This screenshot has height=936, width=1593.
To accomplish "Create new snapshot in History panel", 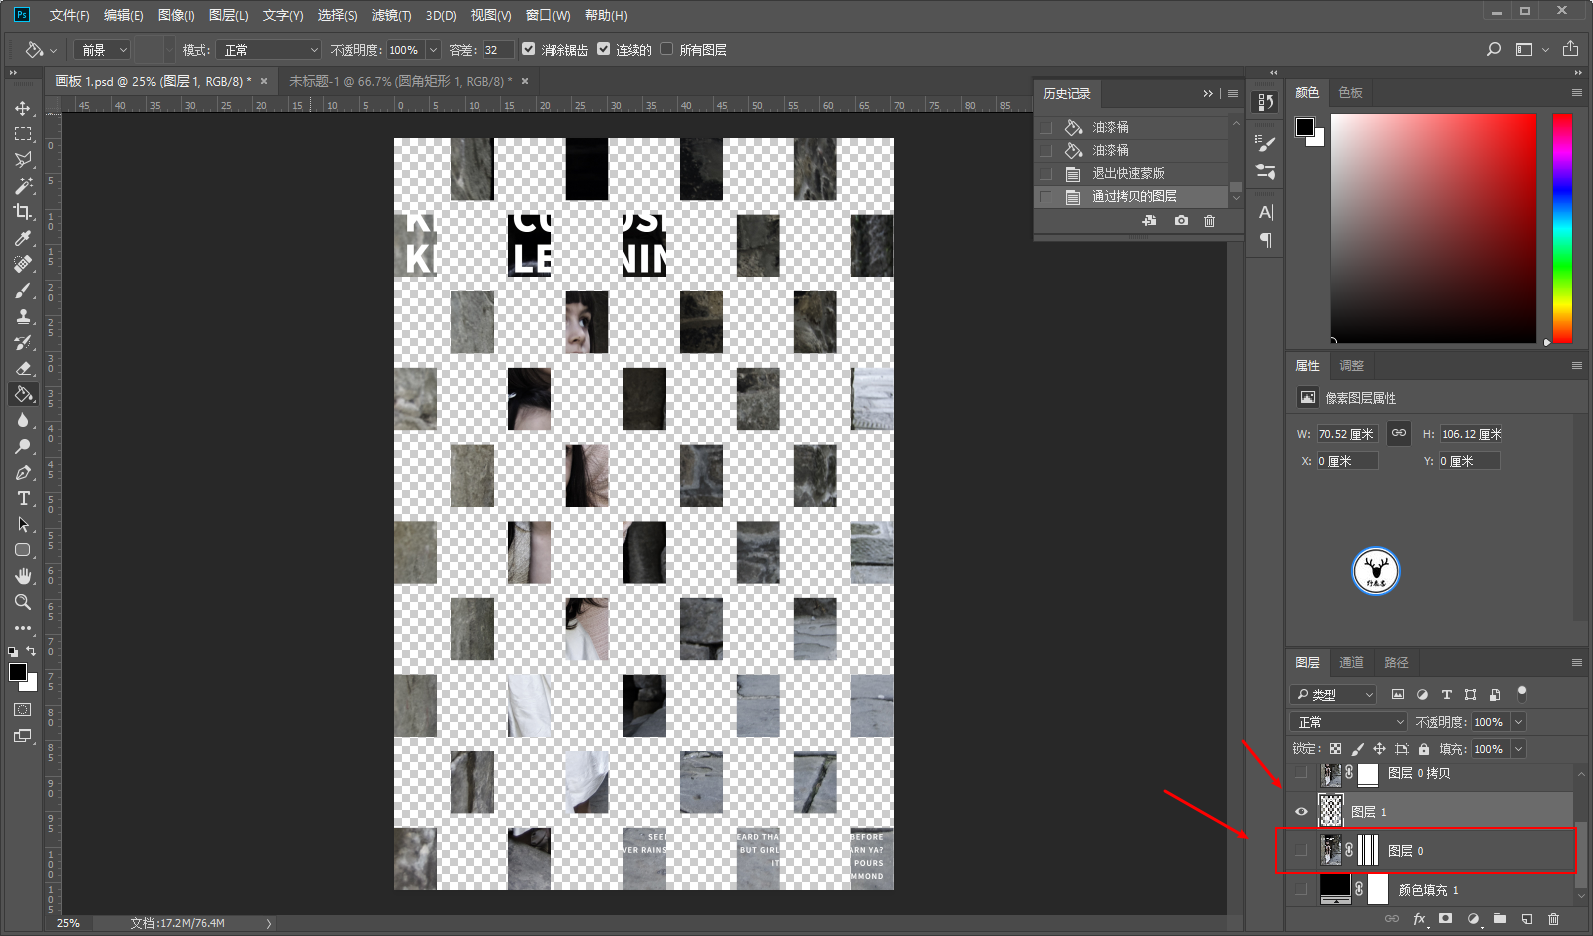I will coord(1181,221).
